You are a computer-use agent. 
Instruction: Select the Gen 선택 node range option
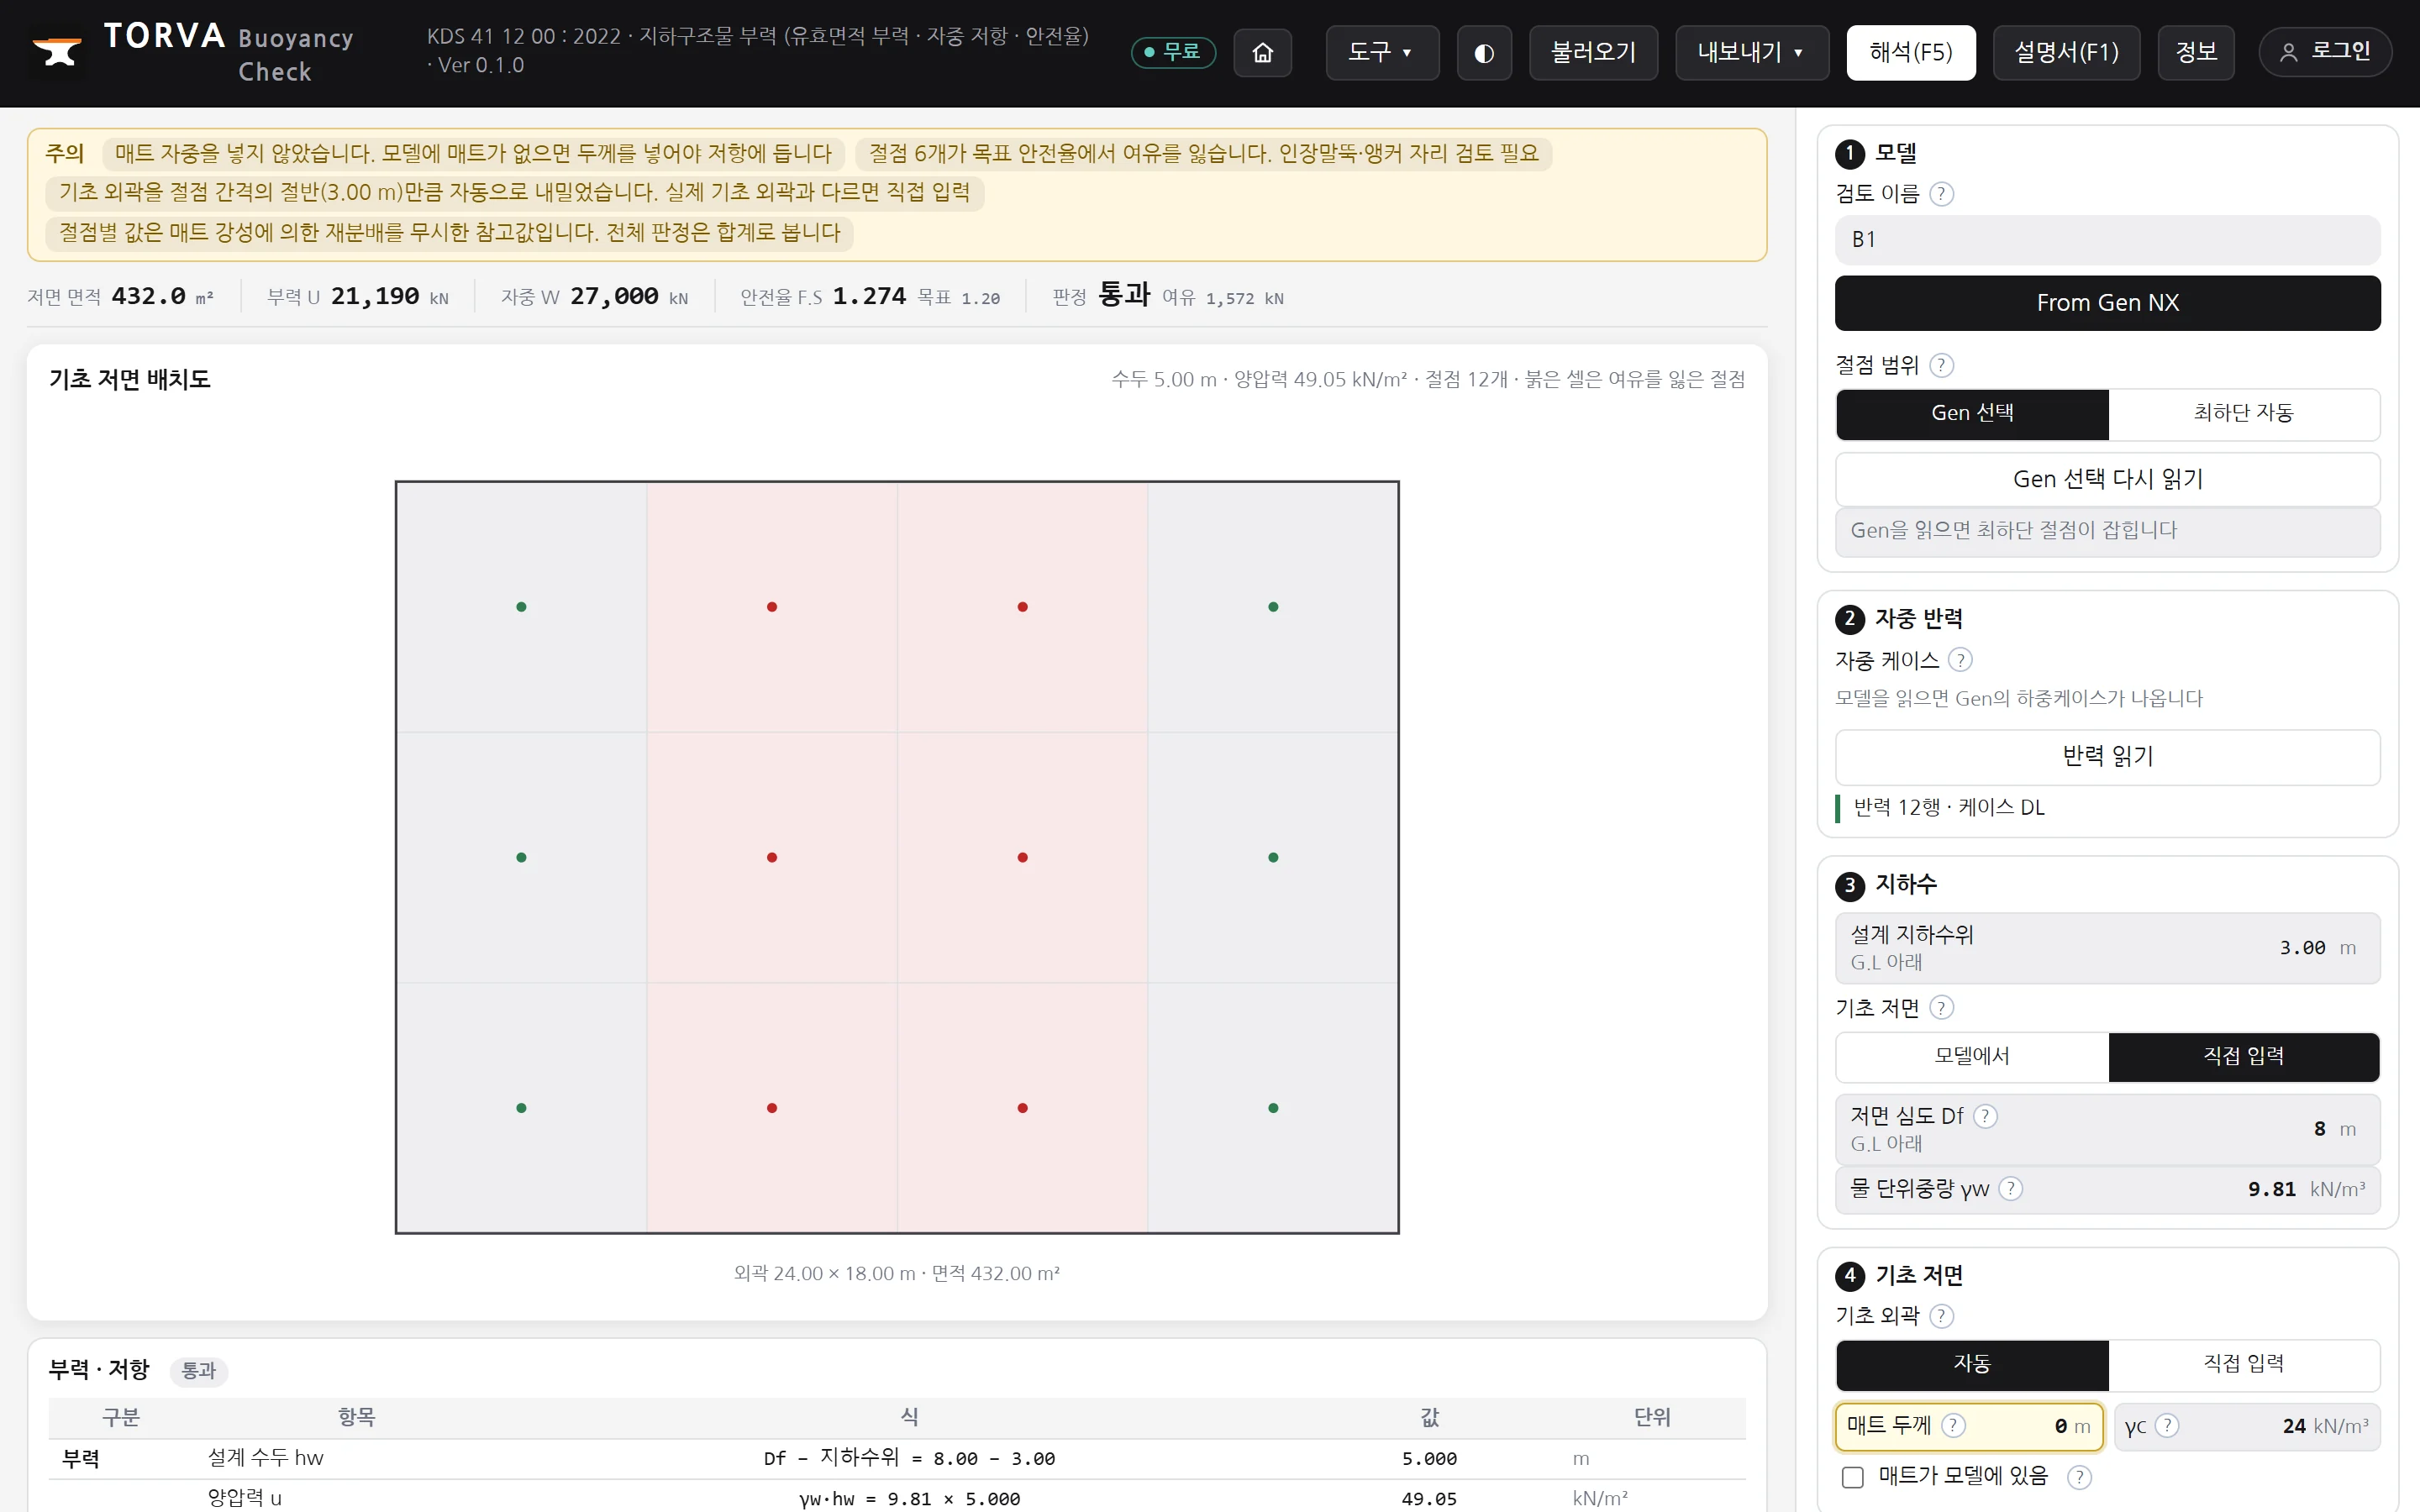point(1972,414)
